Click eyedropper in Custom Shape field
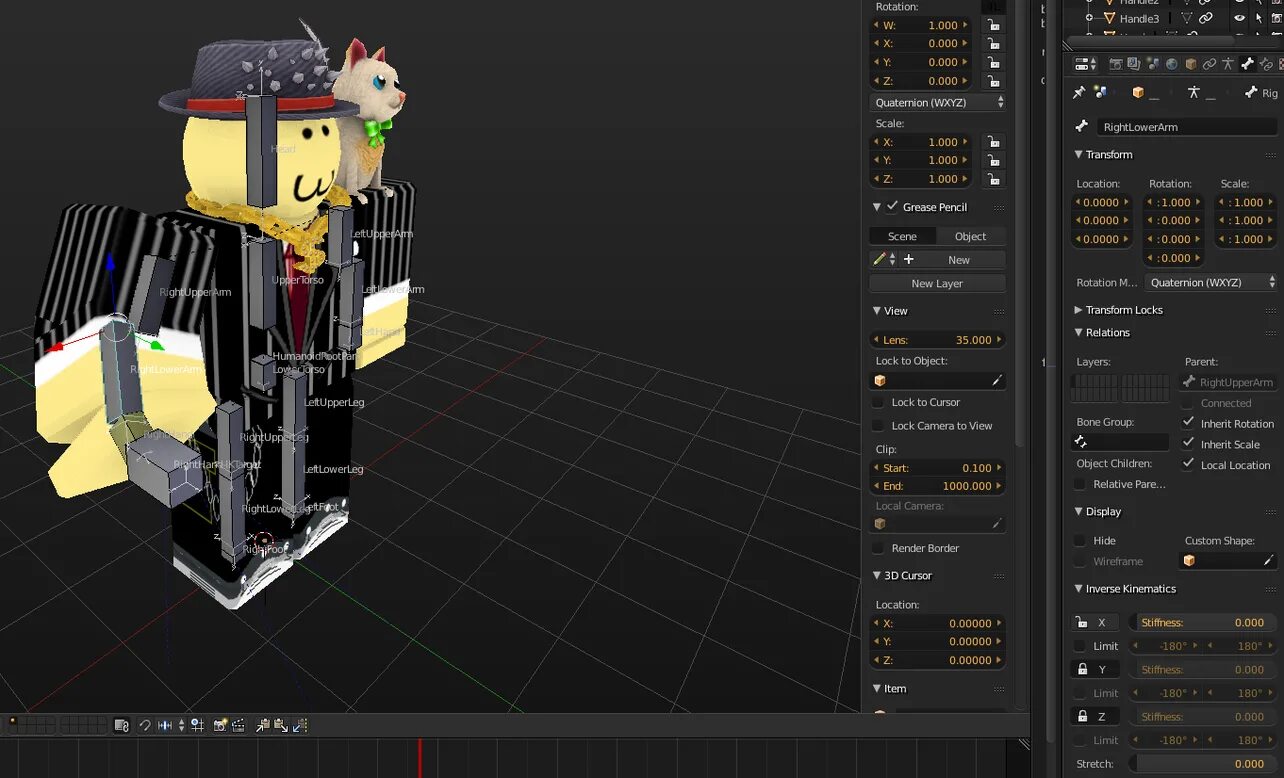The image size is (1284, 778). tap(1268, 561)
